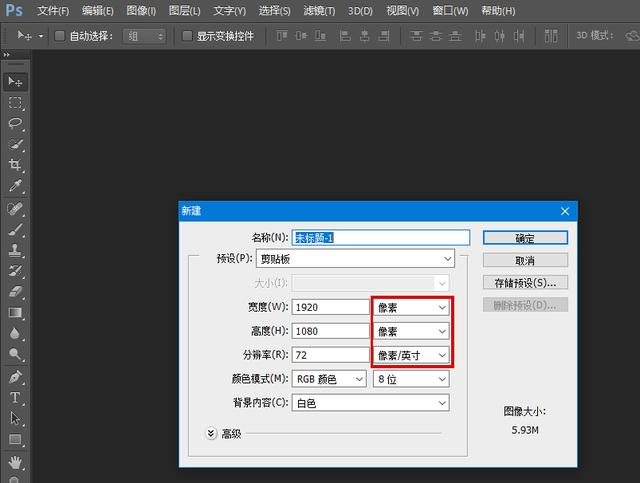Open the RGB 颜色 color mode dropdown

[329, 379]
